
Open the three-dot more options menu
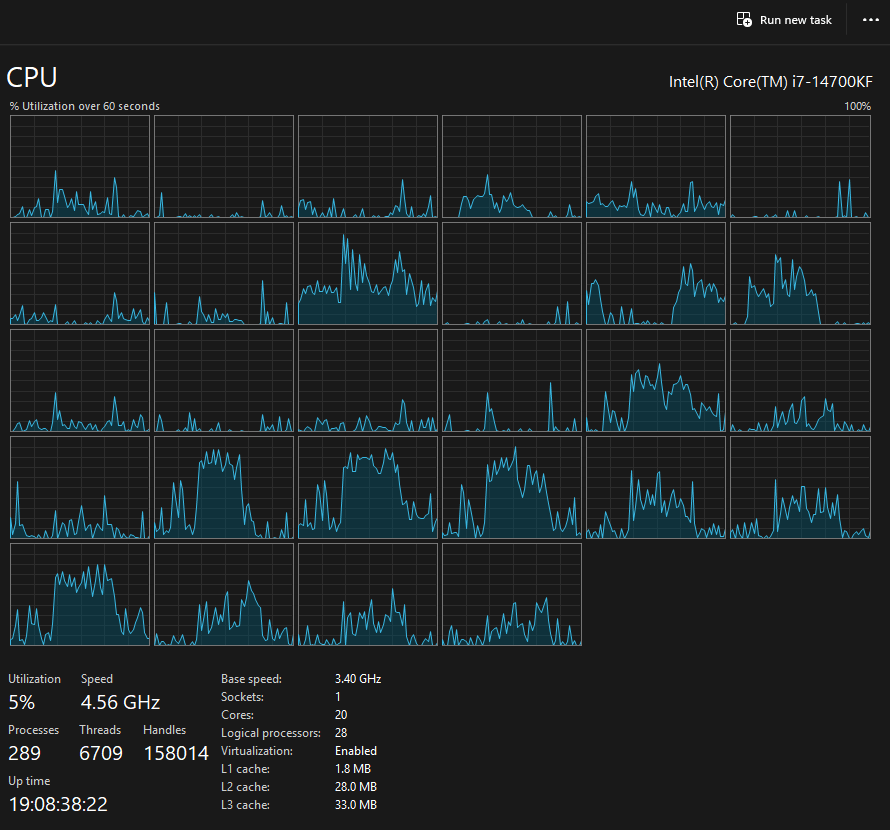(x=871, y=20)
